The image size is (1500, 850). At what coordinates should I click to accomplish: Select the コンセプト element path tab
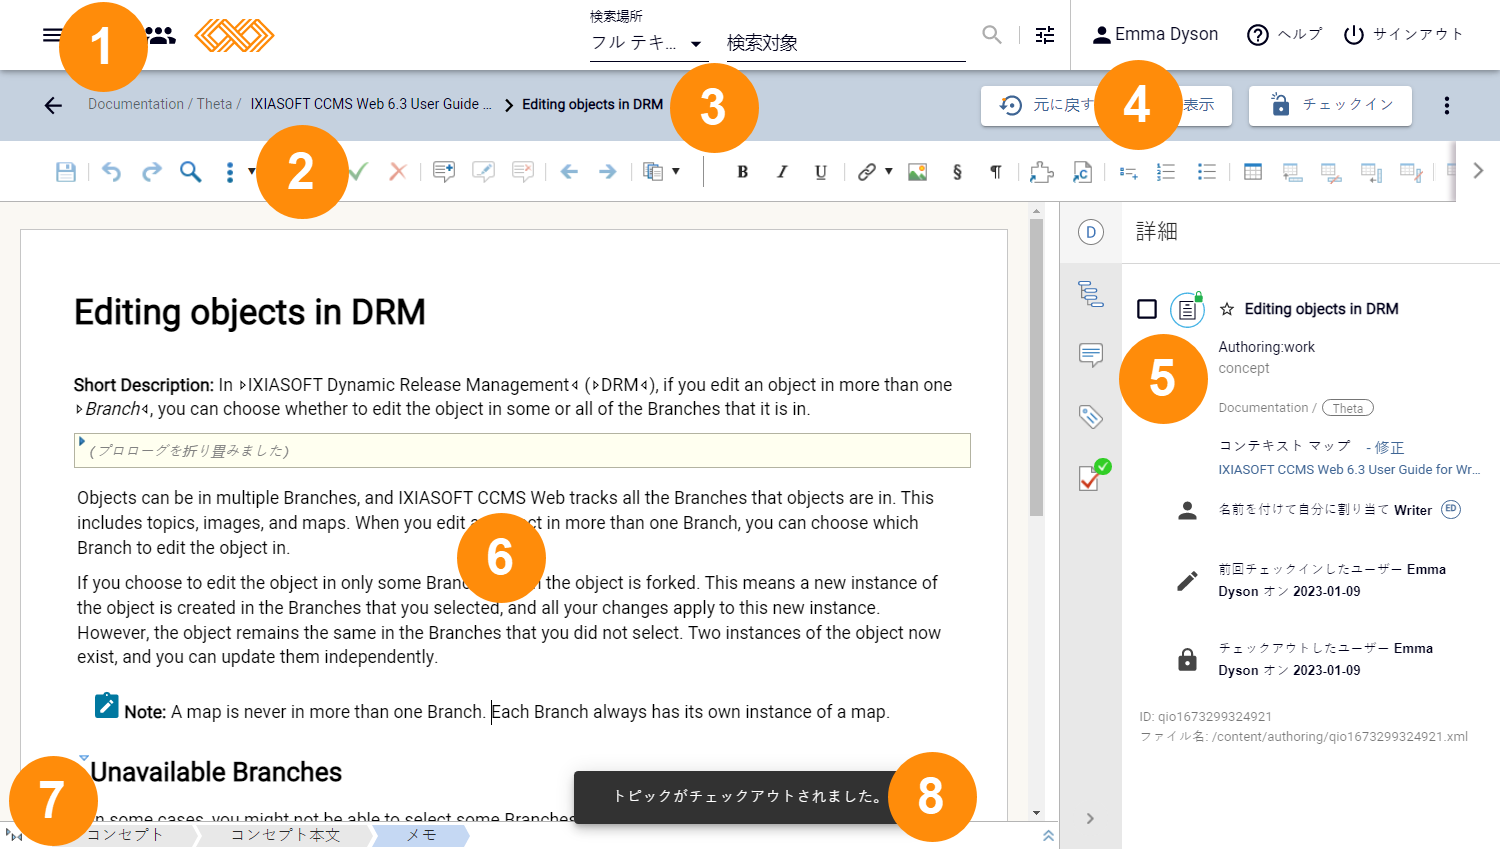click(x=125, y=835)
